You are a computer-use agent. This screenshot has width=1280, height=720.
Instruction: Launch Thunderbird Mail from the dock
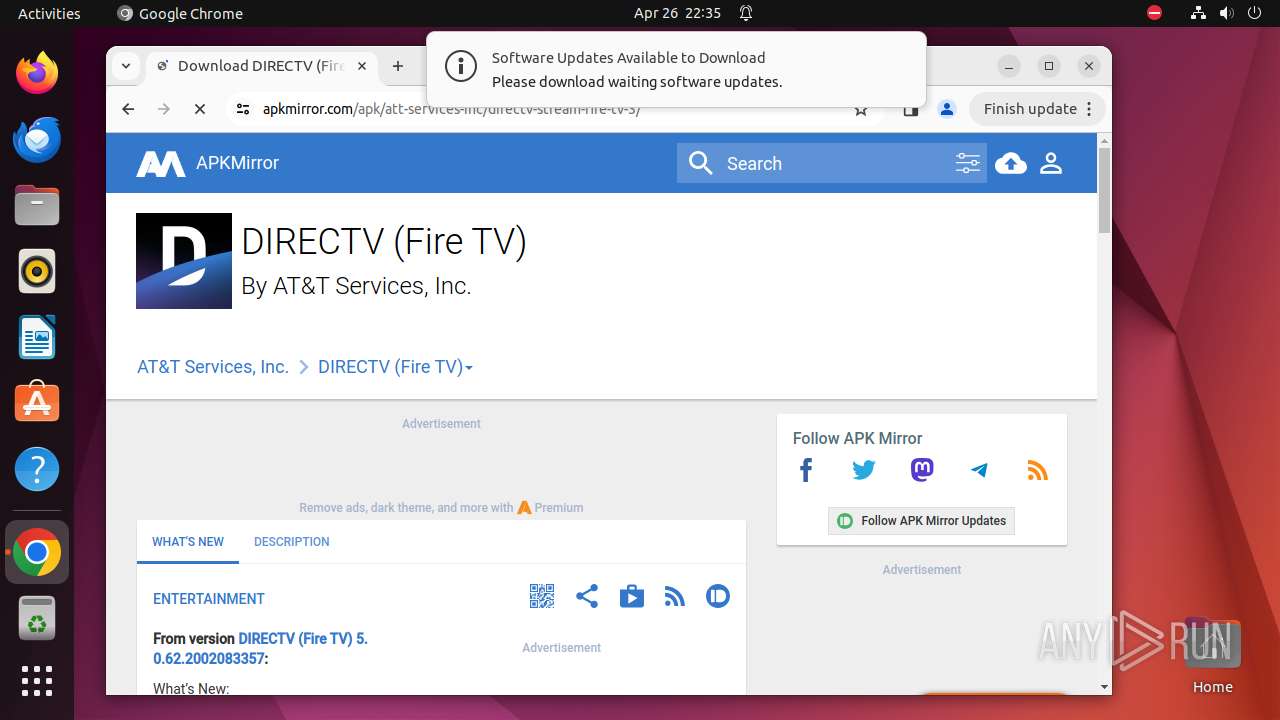coord(37,139)
